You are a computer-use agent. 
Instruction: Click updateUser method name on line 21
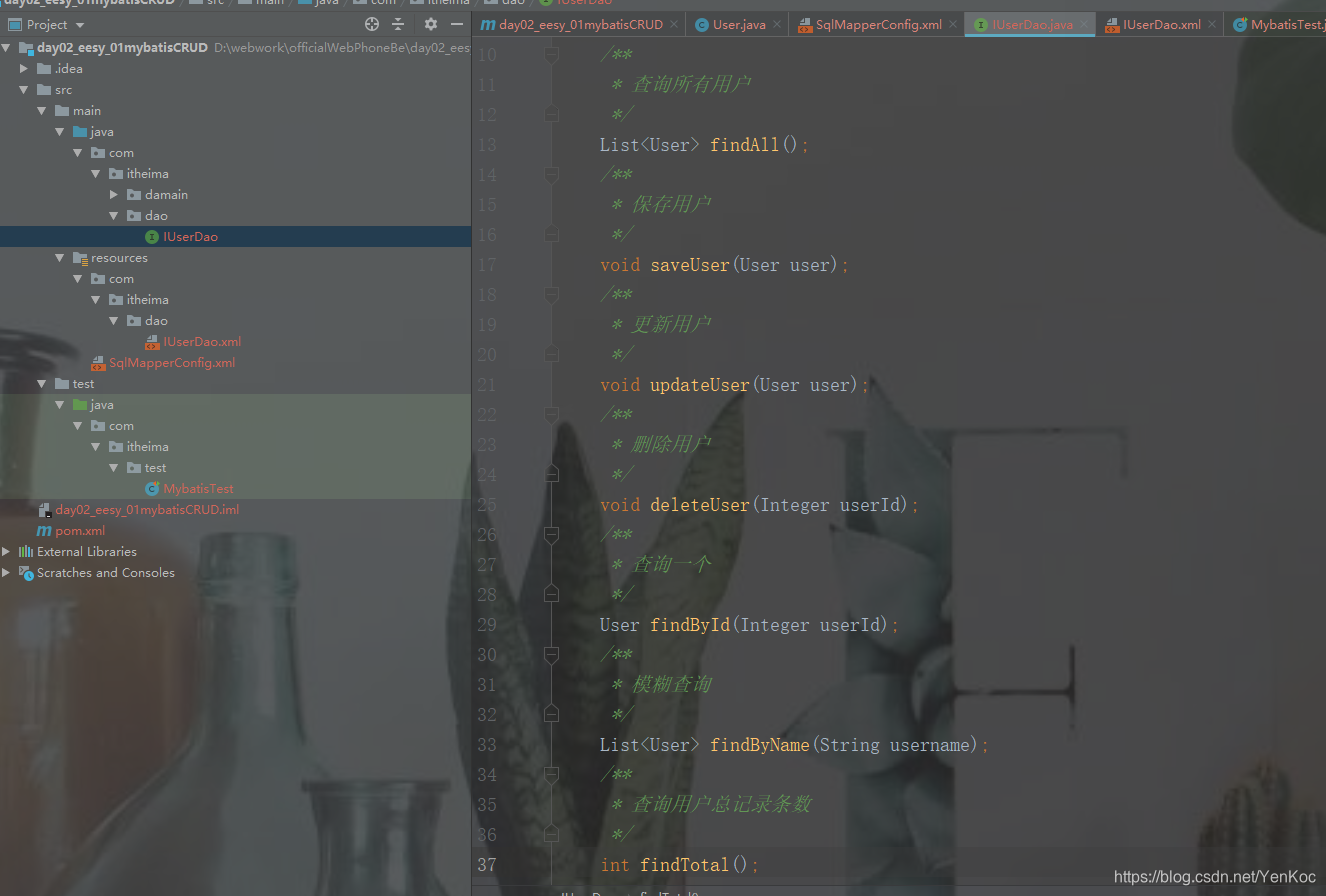click(700, 385)
